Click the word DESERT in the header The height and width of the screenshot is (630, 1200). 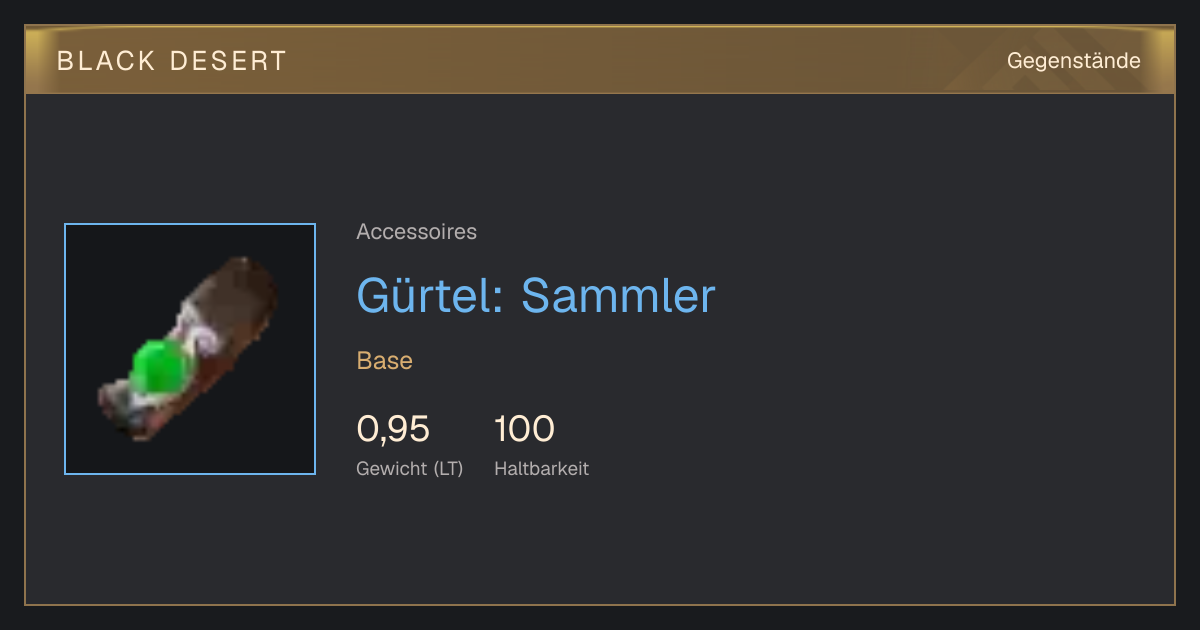pyautogui.click(x=229, y=61)
